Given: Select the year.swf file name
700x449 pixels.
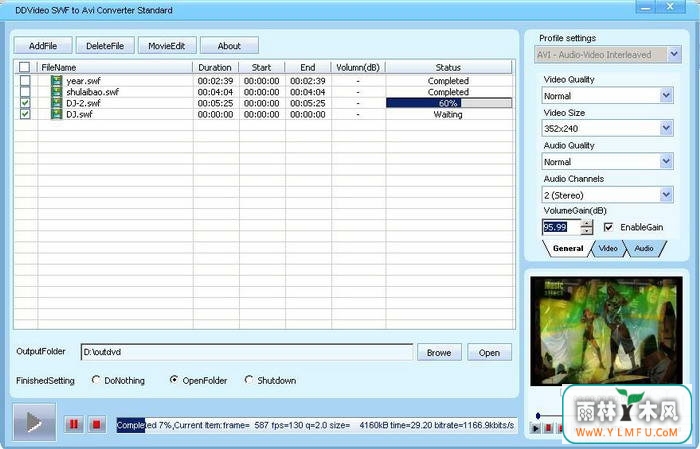Looking at the screenshot, I should [x=83, y=81].
